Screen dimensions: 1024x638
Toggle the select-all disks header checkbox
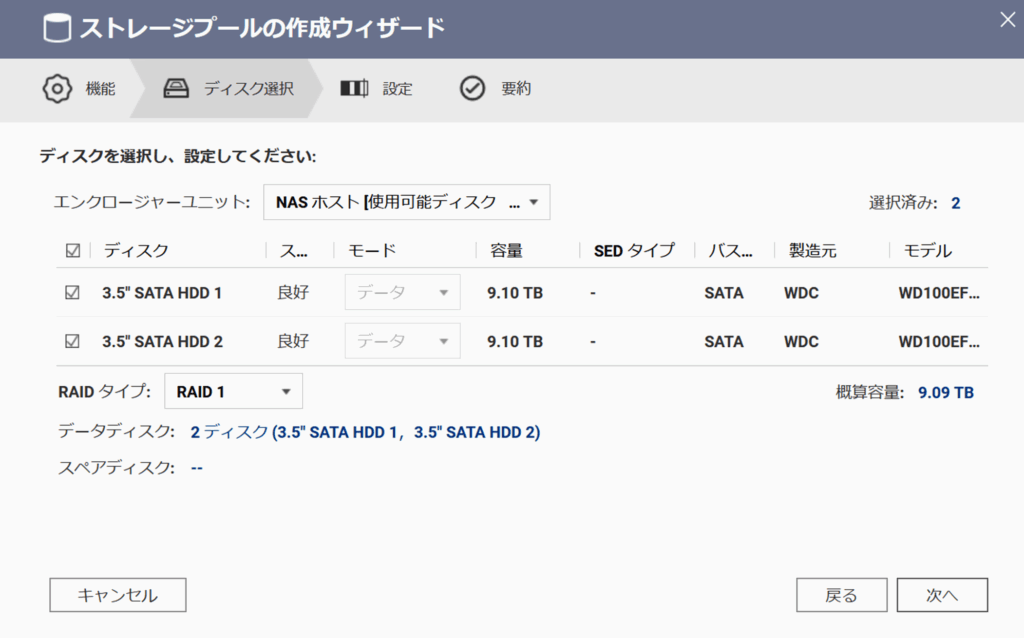72,251
